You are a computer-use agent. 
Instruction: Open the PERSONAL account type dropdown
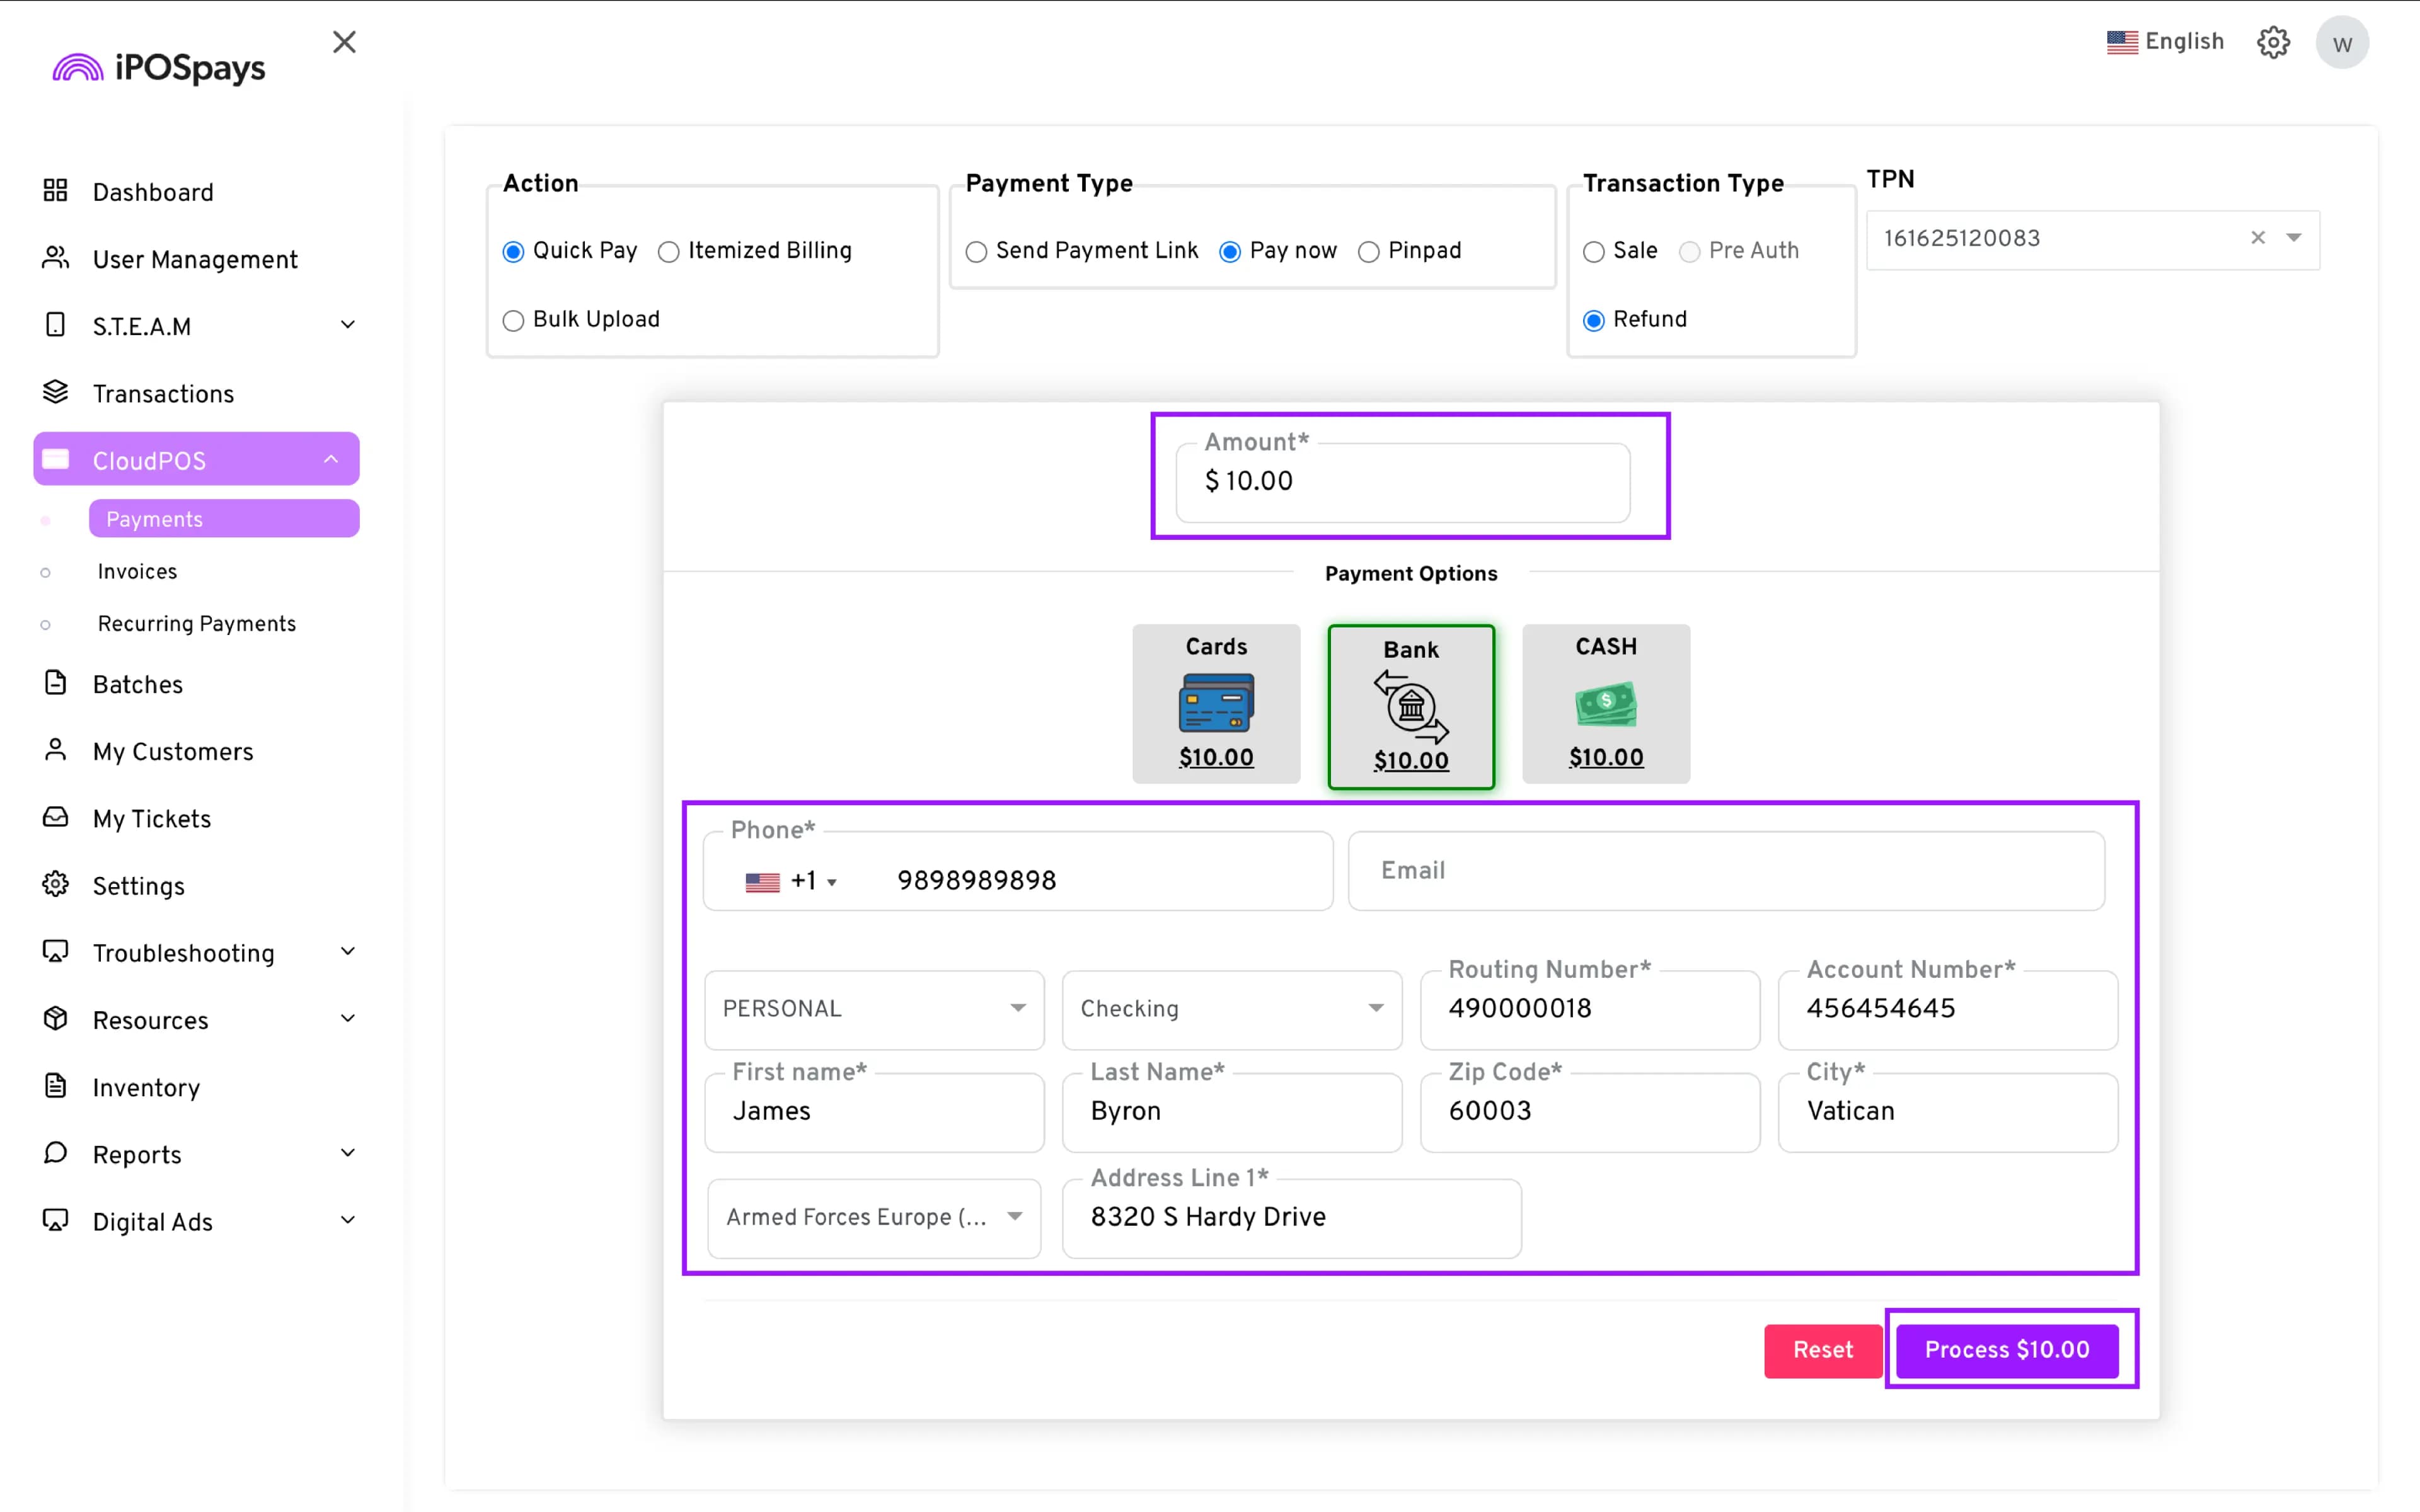pyautogui.click(x=873, y=1009)
